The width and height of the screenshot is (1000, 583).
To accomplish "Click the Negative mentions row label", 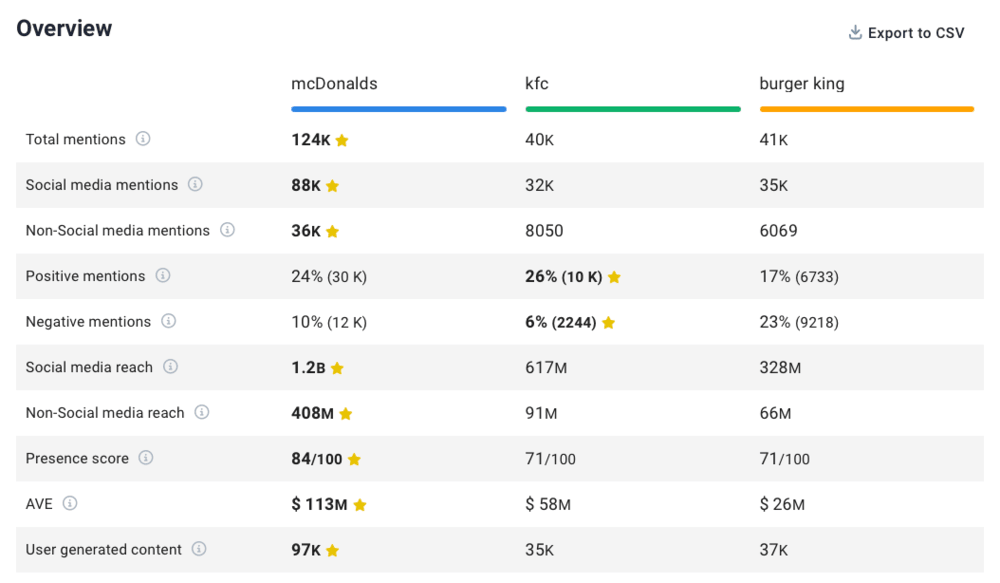I will click(x=88, y=321).
